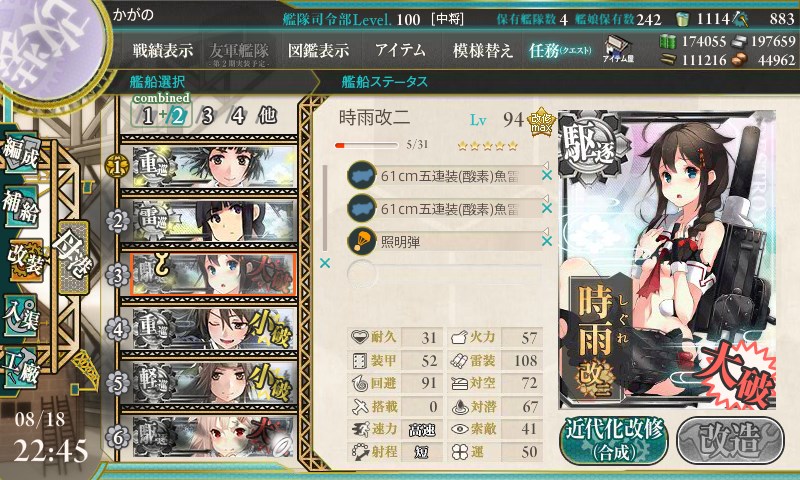Remove the 照明弾 using its X
Screen dimensions: 800x480
(546, 241)
